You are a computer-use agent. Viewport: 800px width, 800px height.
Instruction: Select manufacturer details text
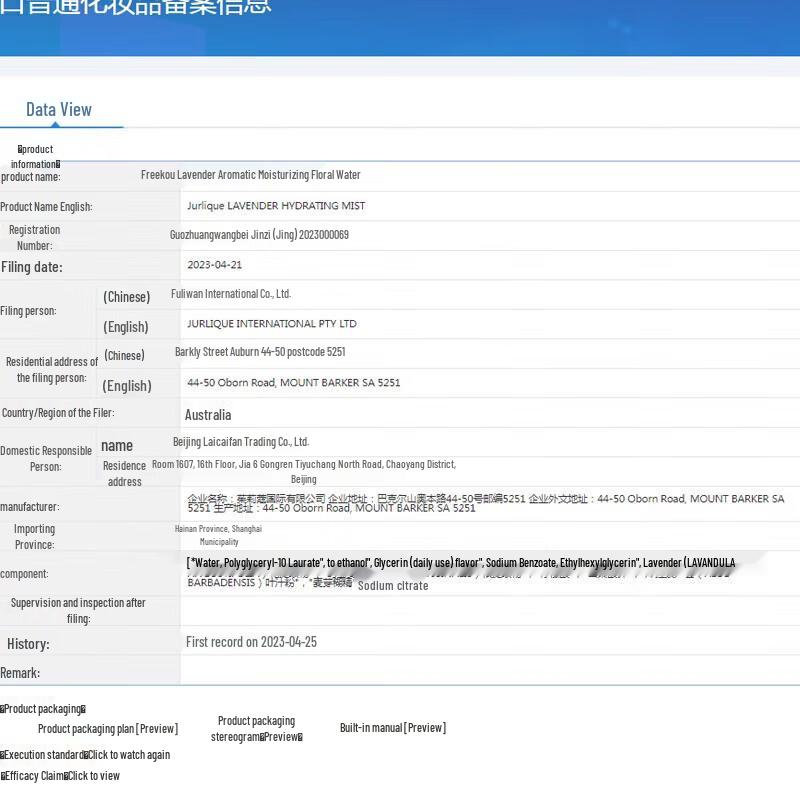[486, 503]
